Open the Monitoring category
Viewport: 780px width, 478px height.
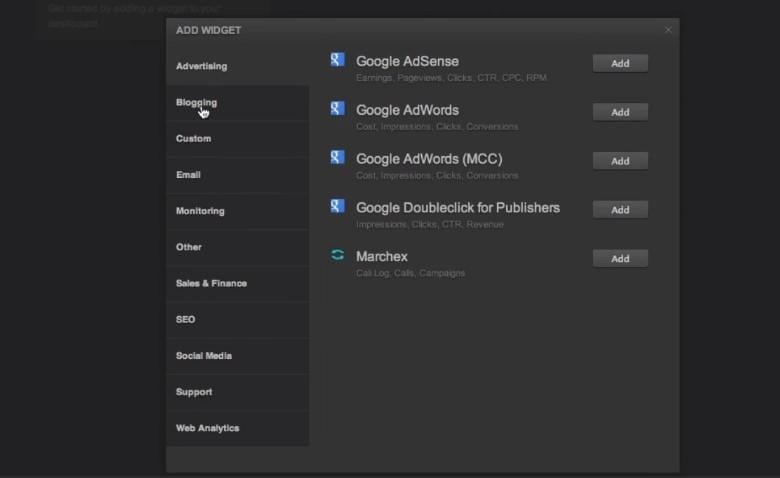point(238,211)
